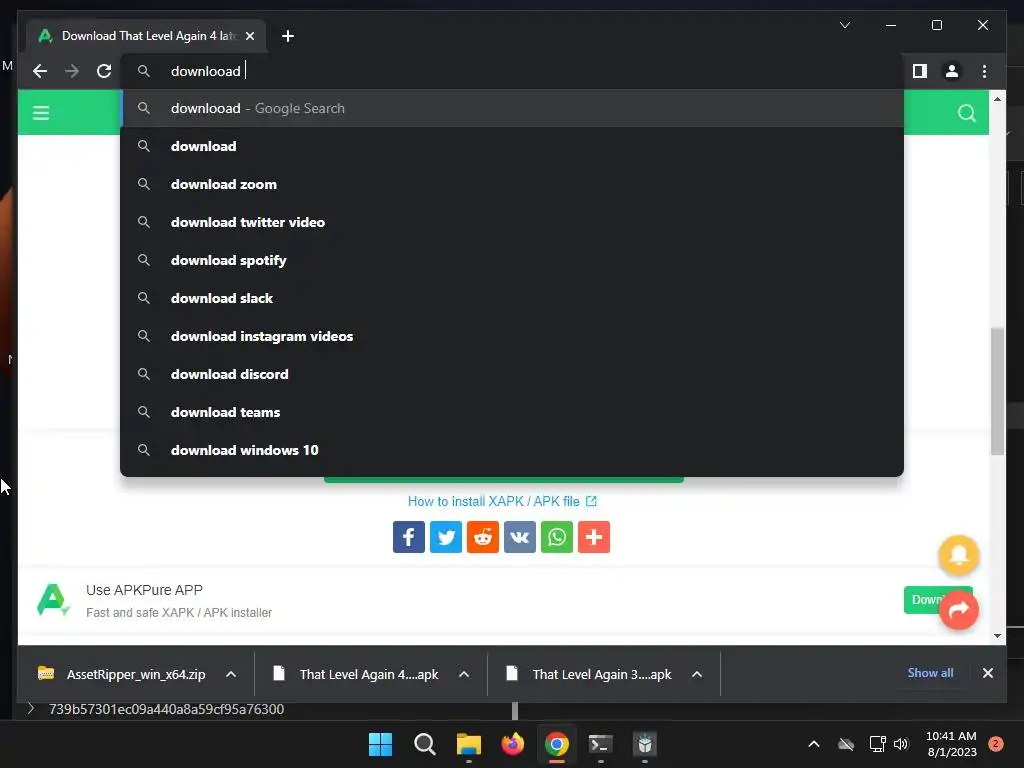The image size is (1024, 768).
Task: Click the orange notification bell button
Action: click(958, 555)
